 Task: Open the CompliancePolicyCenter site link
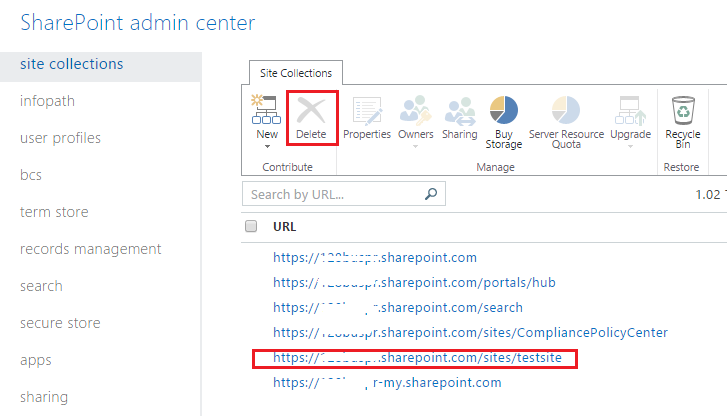[x=470, y=333]
